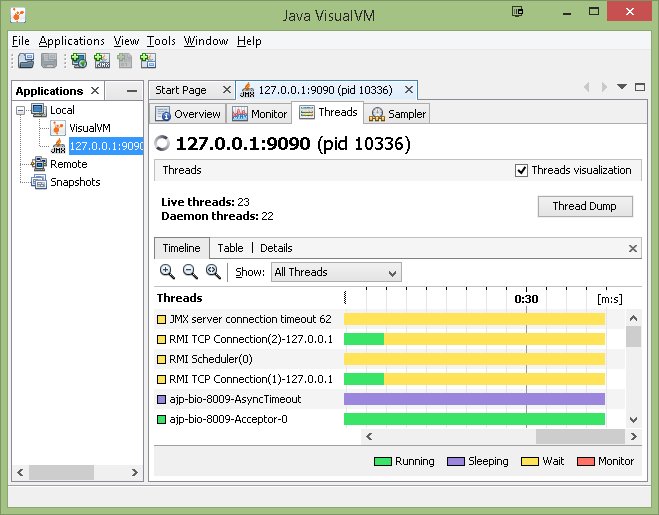Click the 0:30 timeline marker
Image resolution: width=659 pixels, height=515 pixels.
pyautogui.click(x=526, y=299)
